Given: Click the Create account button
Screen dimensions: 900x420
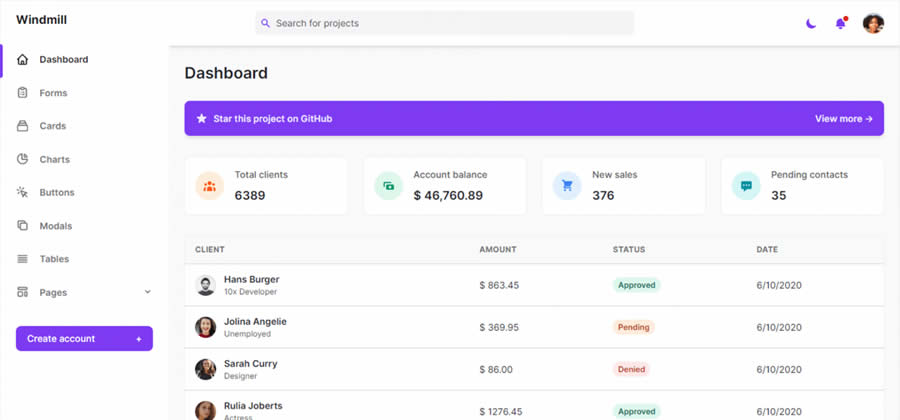Looking at the screenshot, I should (x=84, y=338).
